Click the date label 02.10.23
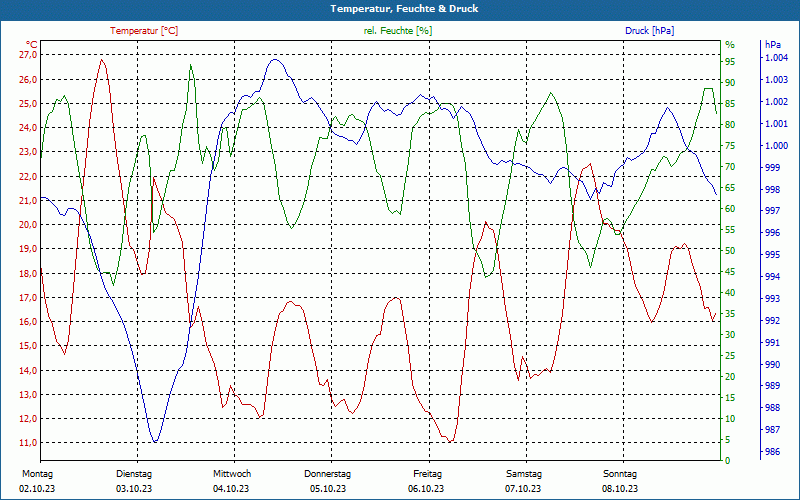Screen dimensions: 800x500 (37, 489)
